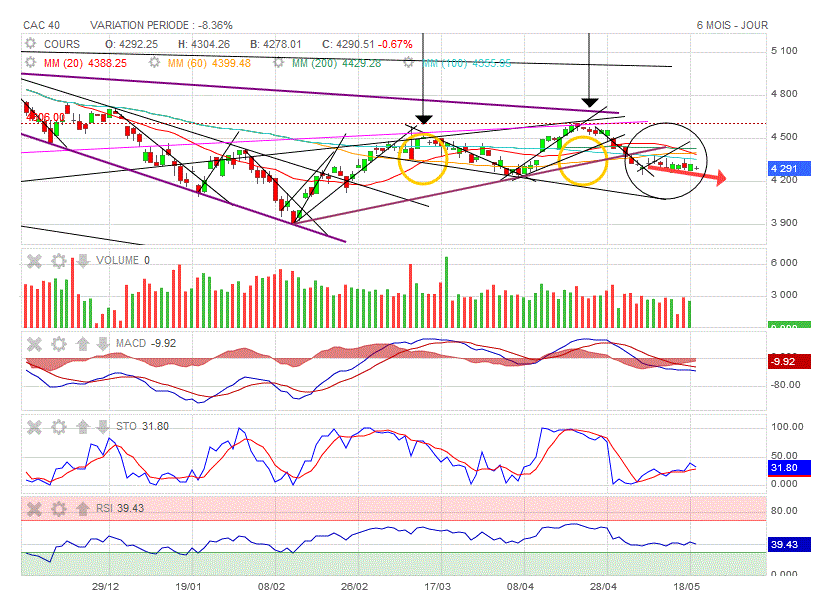This screenshot has width=830, height=599.
Task: Click the 29/12 date label
Action: [x=105, y=587]
